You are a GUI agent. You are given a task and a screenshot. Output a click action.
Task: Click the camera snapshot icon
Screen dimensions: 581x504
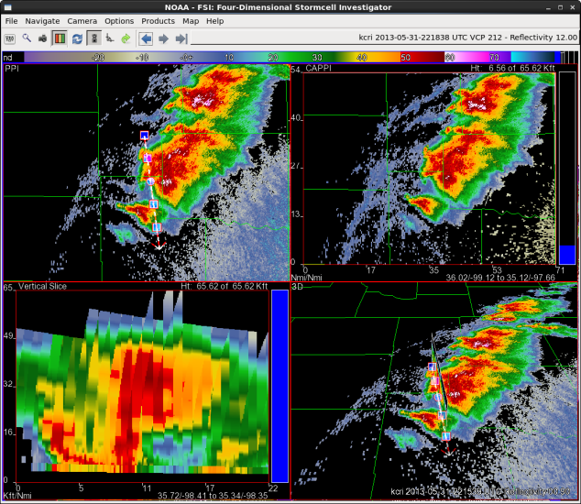click(43, 38)
